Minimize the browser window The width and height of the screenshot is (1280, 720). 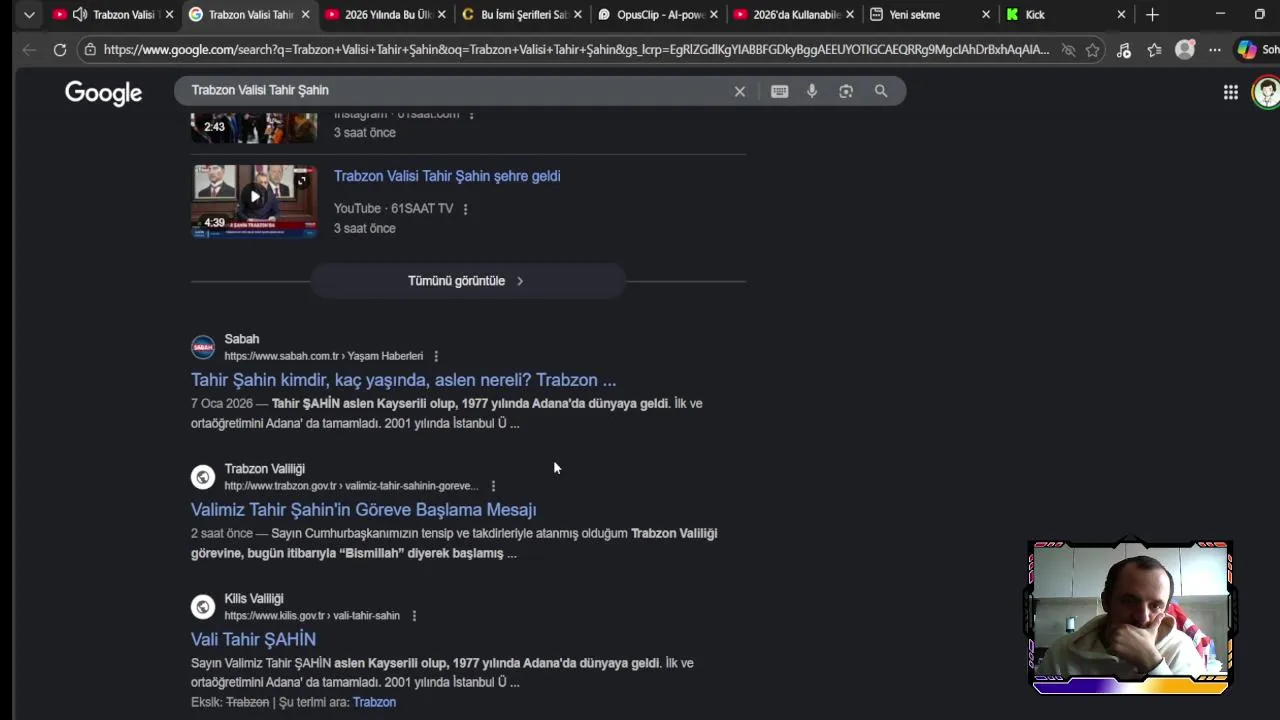point(1220,14)
